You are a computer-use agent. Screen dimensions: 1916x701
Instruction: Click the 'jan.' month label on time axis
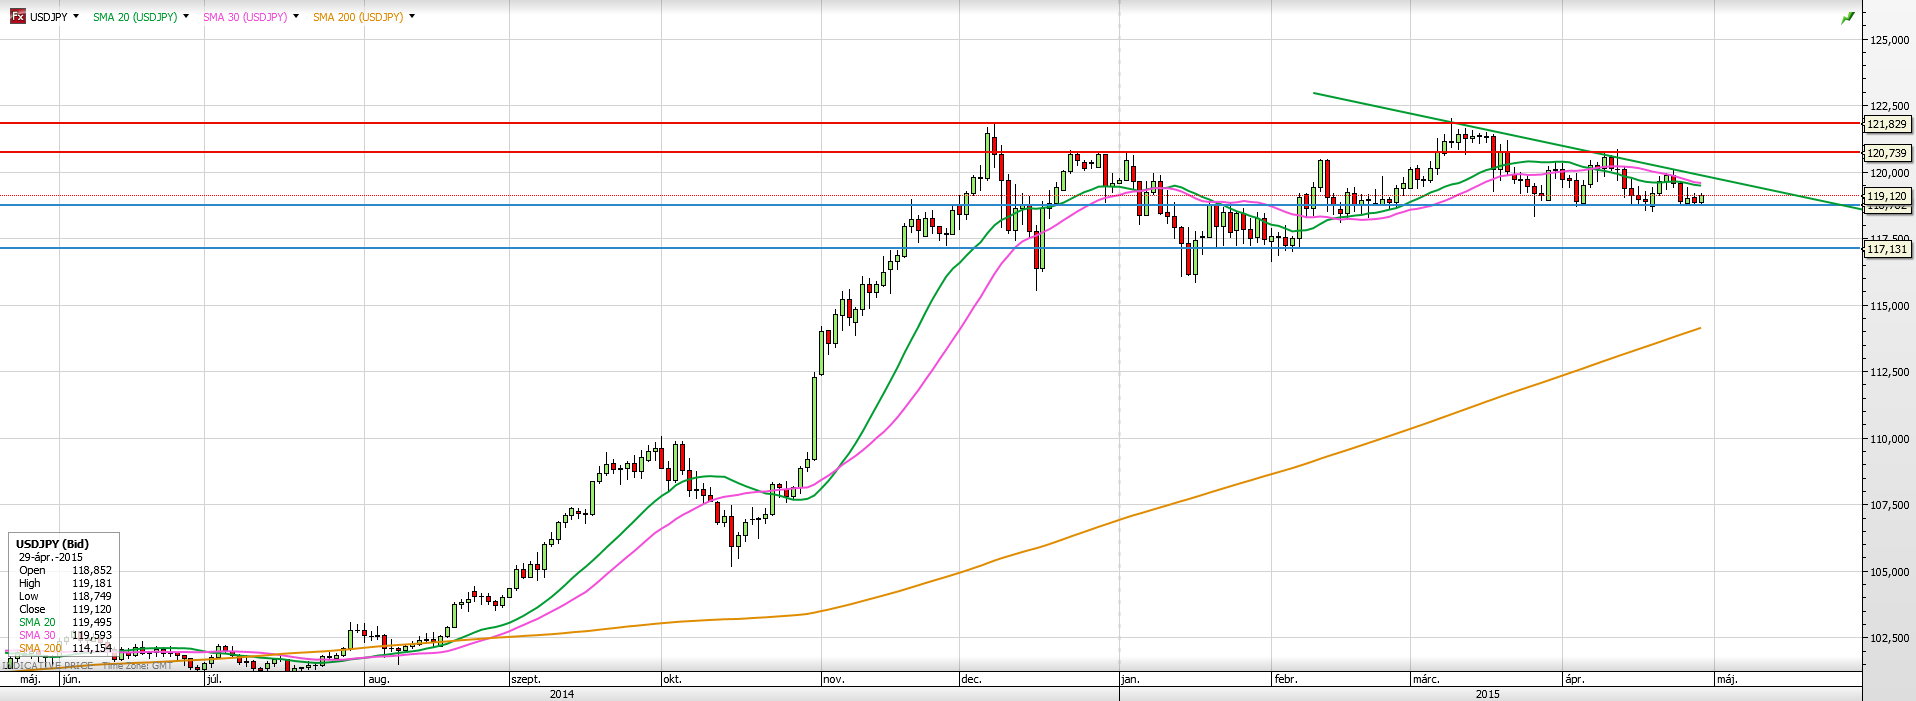(x=1130, y=679)
